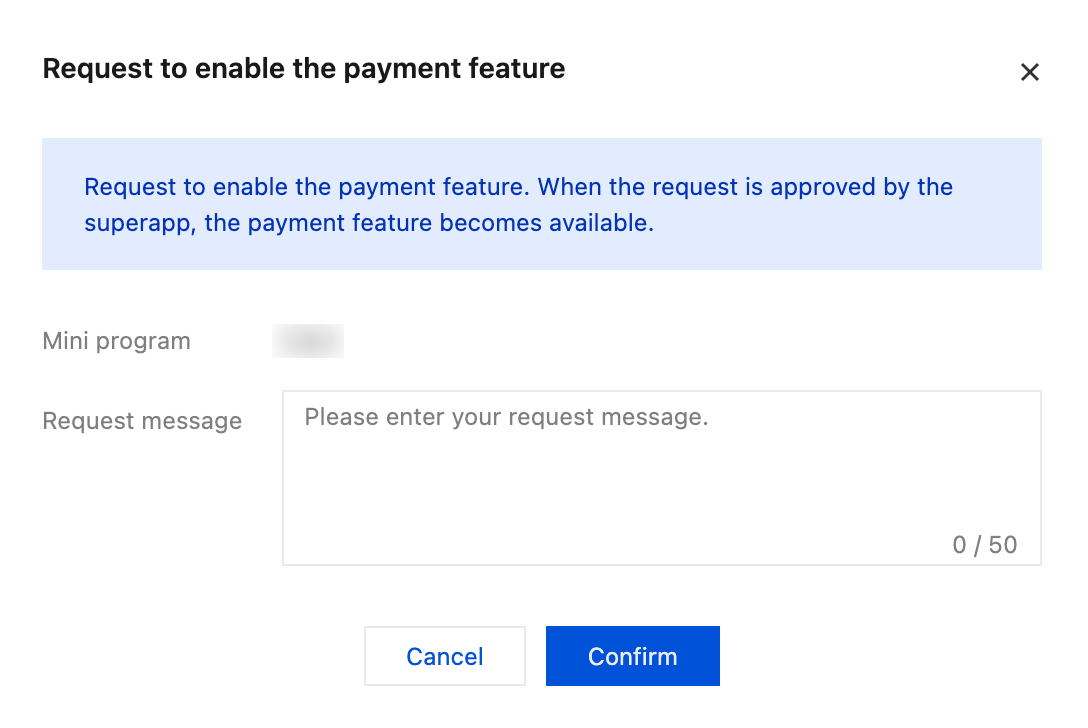Screen dimensions: 1088x728
Task: Click the "Mini program" label
Action: (x=116, y=341)
